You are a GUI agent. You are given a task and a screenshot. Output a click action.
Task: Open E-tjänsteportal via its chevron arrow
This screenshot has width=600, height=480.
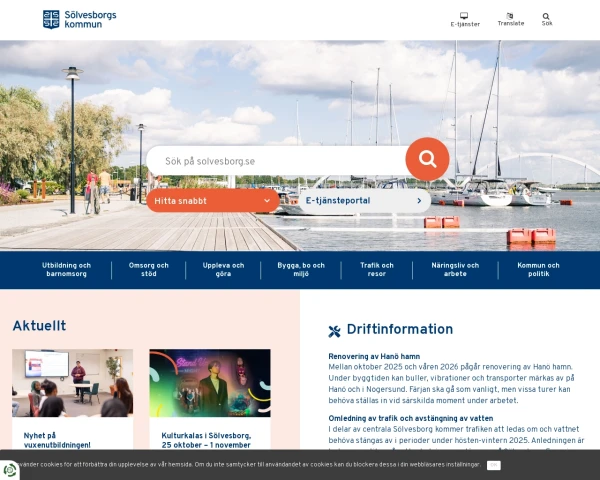tap(419, 201)
